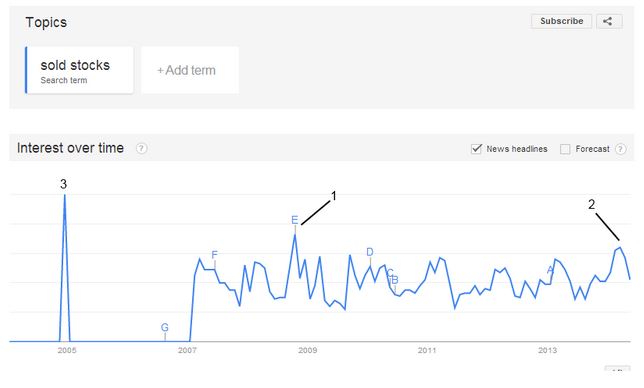Click news headline marker D
Image resolution: width=644 pixels, height=388 pixels.
pyautogui.click(x=370, y=252)
